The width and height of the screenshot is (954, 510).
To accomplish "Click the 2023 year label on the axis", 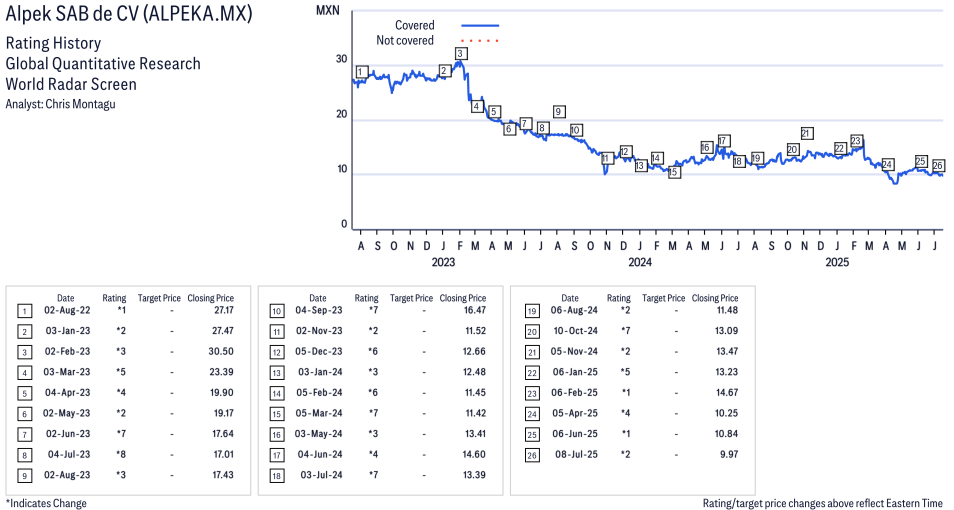I will [x=443, y=262].
